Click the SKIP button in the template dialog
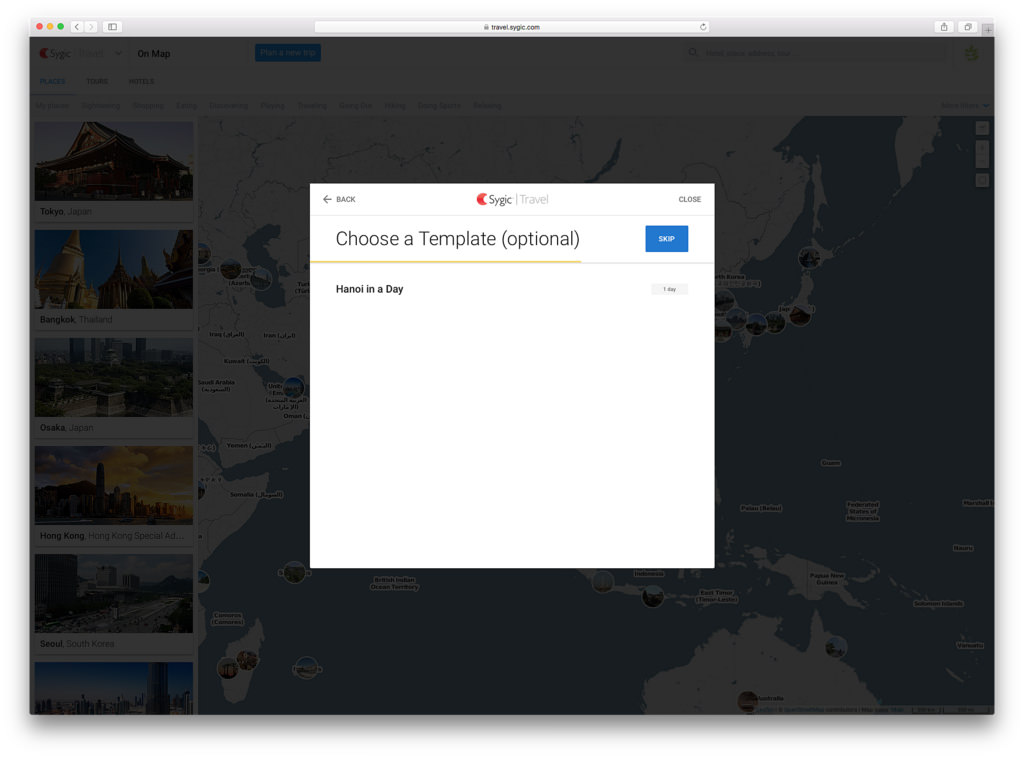Image resolution: width=1024 pixels, height=757 pixels. [666, 238]
